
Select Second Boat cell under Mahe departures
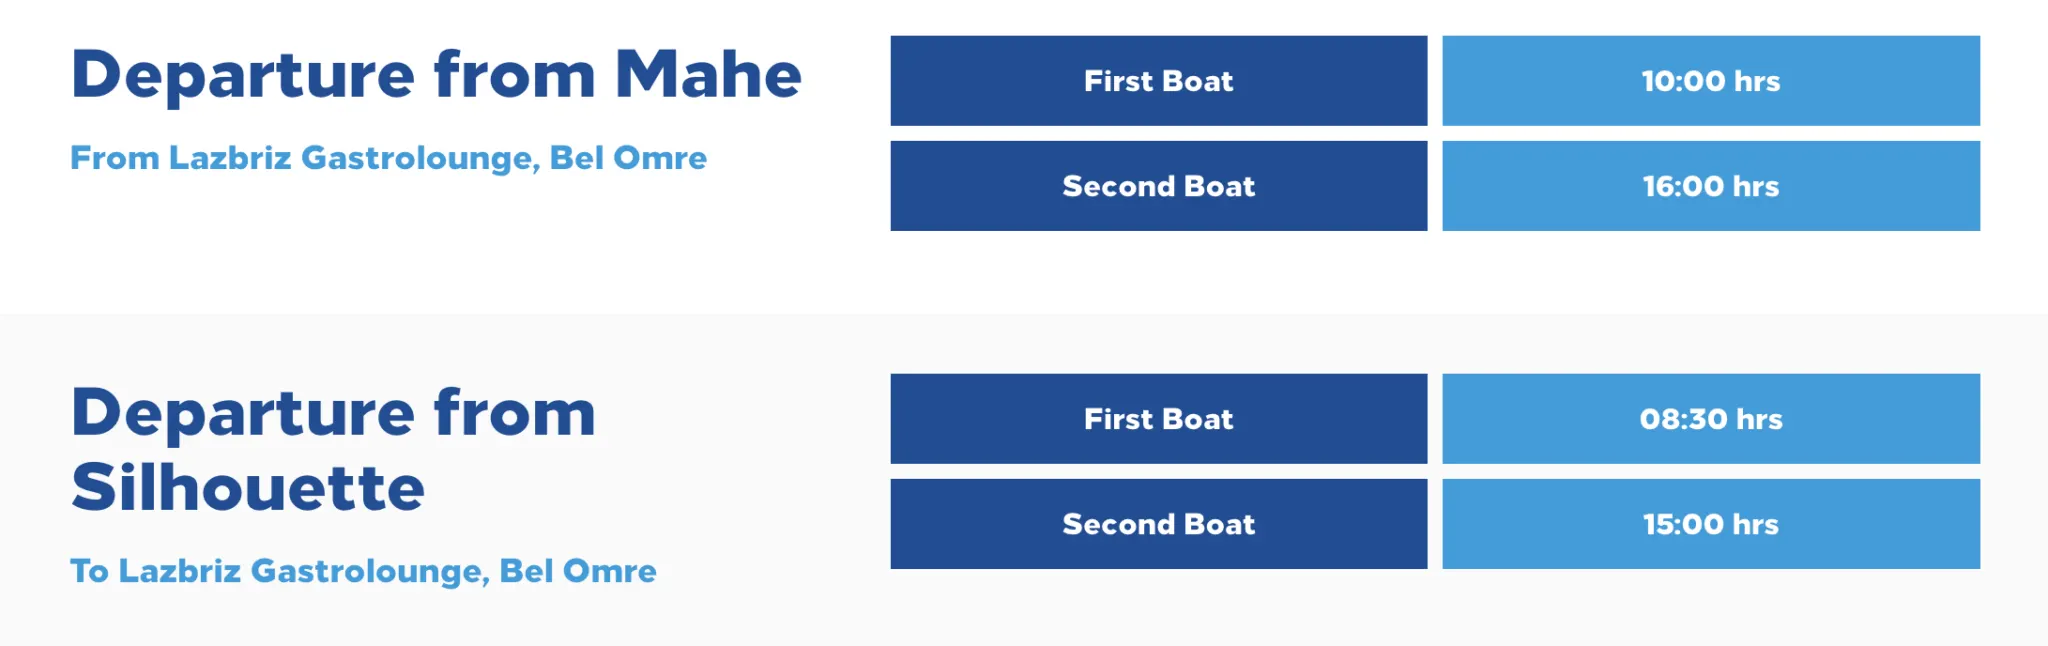click(x=1158, y=186)
